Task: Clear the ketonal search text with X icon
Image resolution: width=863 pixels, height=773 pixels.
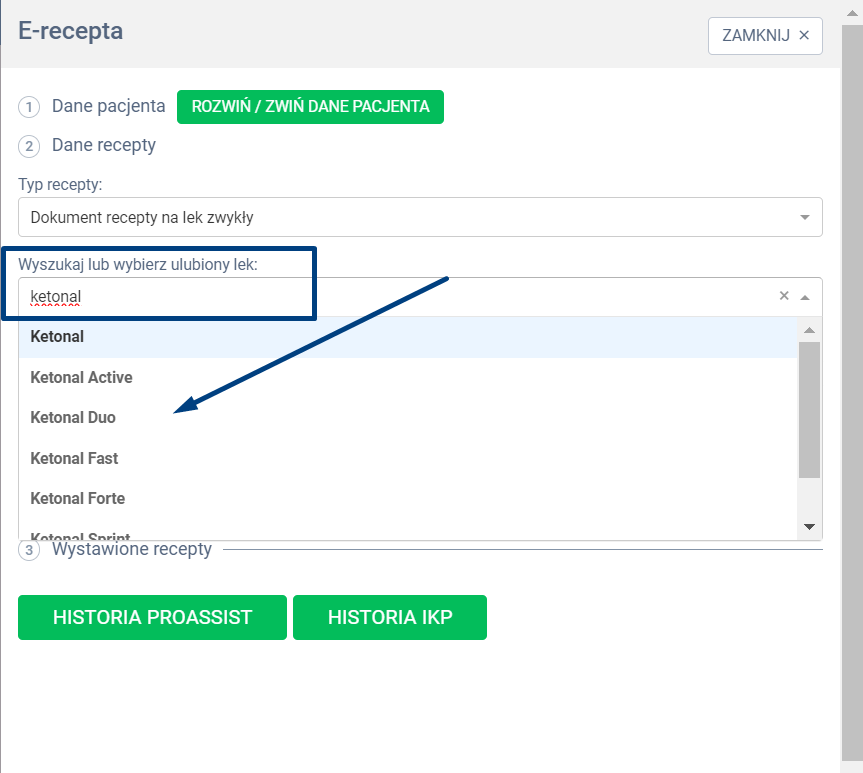Action: tap(784, 296)
